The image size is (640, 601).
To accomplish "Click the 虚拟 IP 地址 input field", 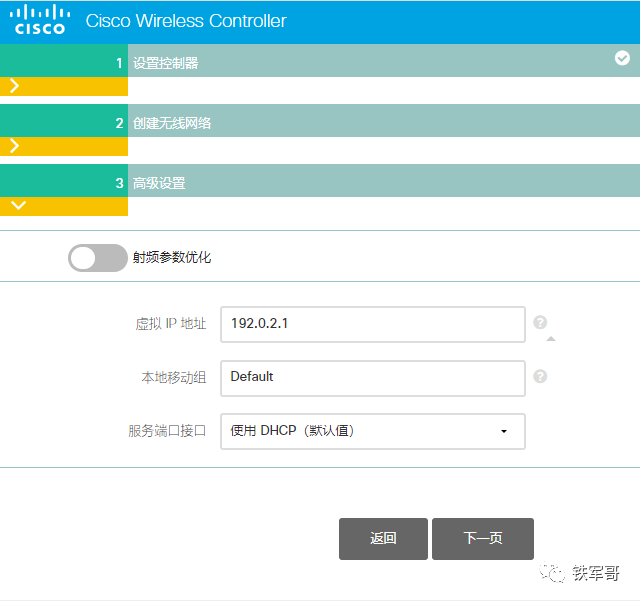I will tap(373, 325).
